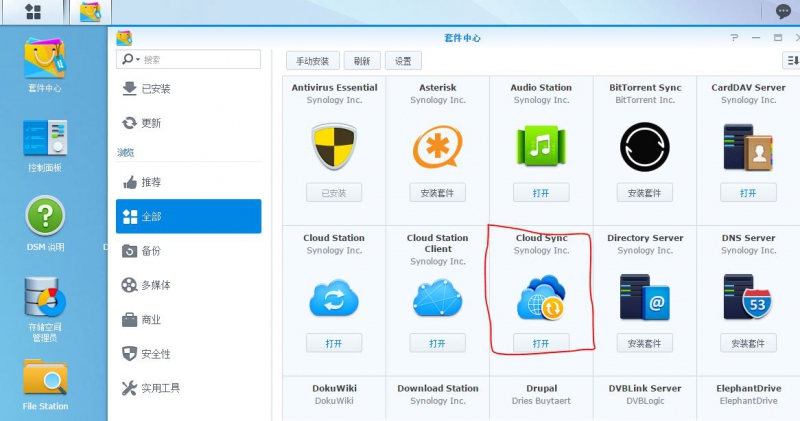Open File Station from desktop
The image size is (800, 421).
tap(45, 380)
